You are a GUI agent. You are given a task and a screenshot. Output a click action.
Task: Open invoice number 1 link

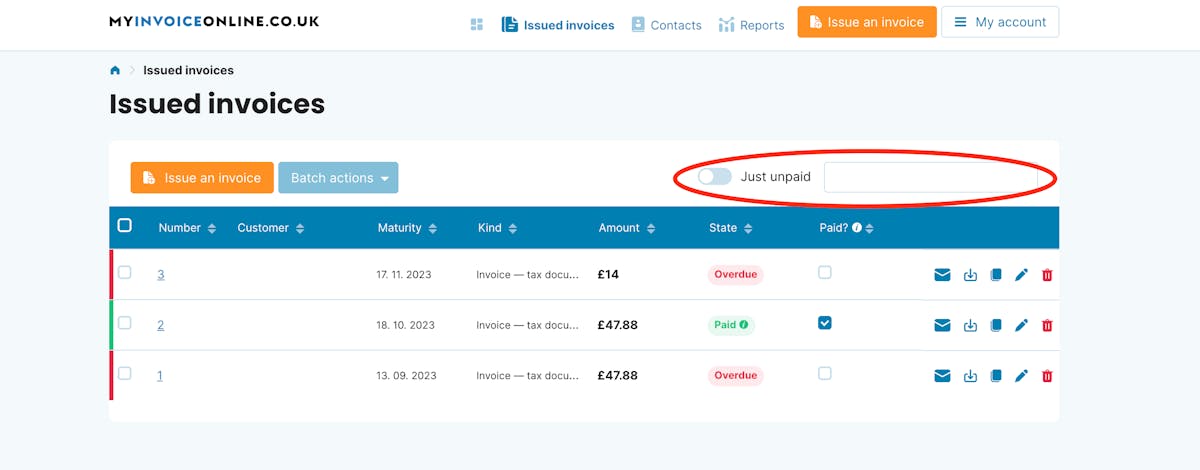(160, 375)
